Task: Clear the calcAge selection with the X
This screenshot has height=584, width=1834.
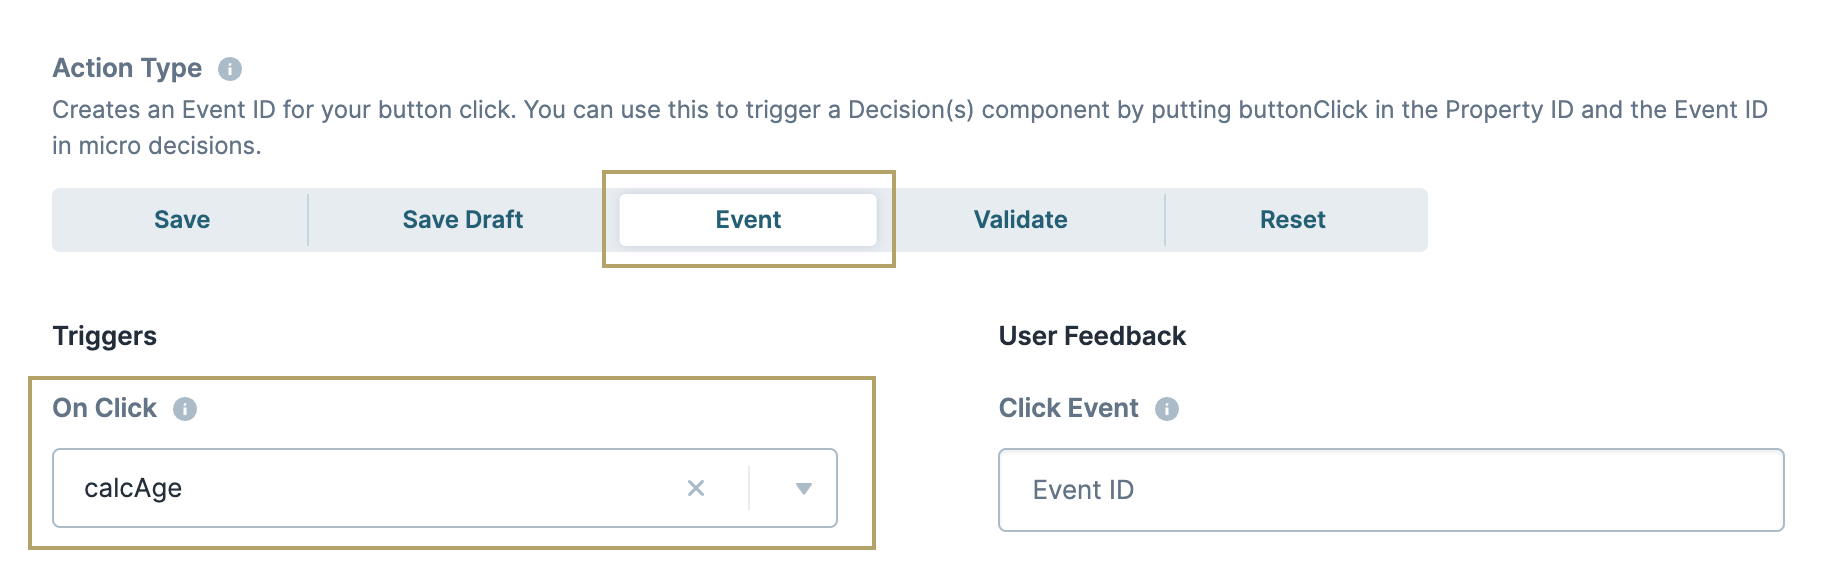Action: [x=696, y=488]
